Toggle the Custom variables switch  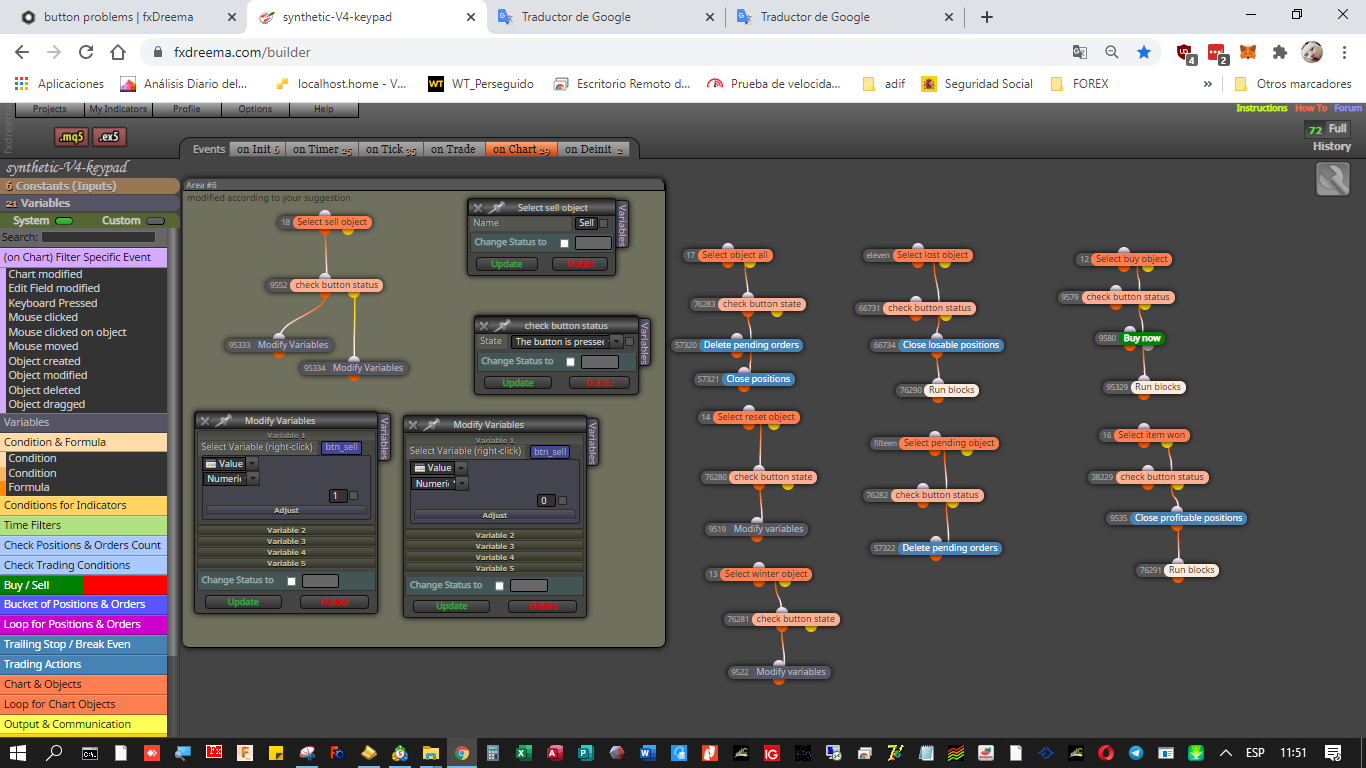tap(155, 221)
